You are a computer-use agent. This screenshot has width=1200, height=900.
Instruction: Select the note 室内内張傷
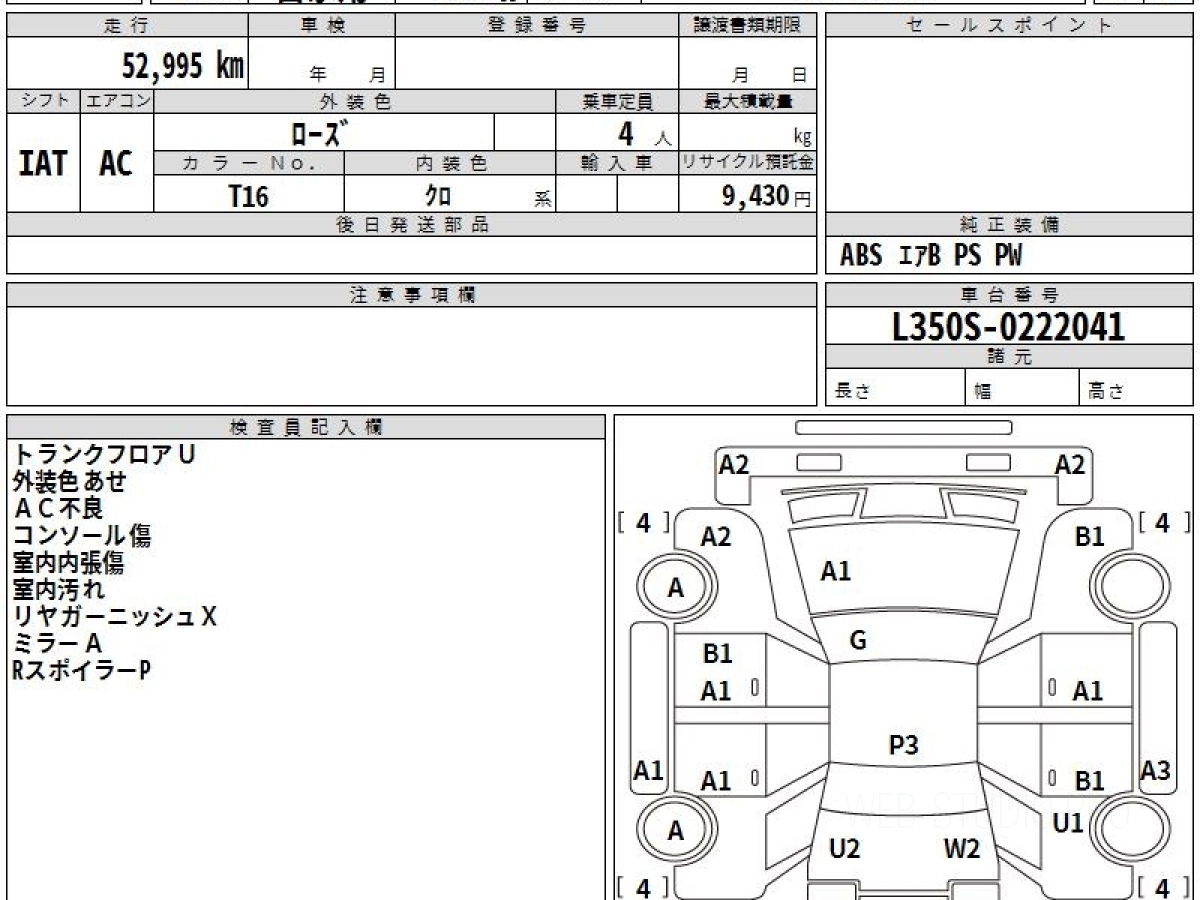tap(68, 562)
